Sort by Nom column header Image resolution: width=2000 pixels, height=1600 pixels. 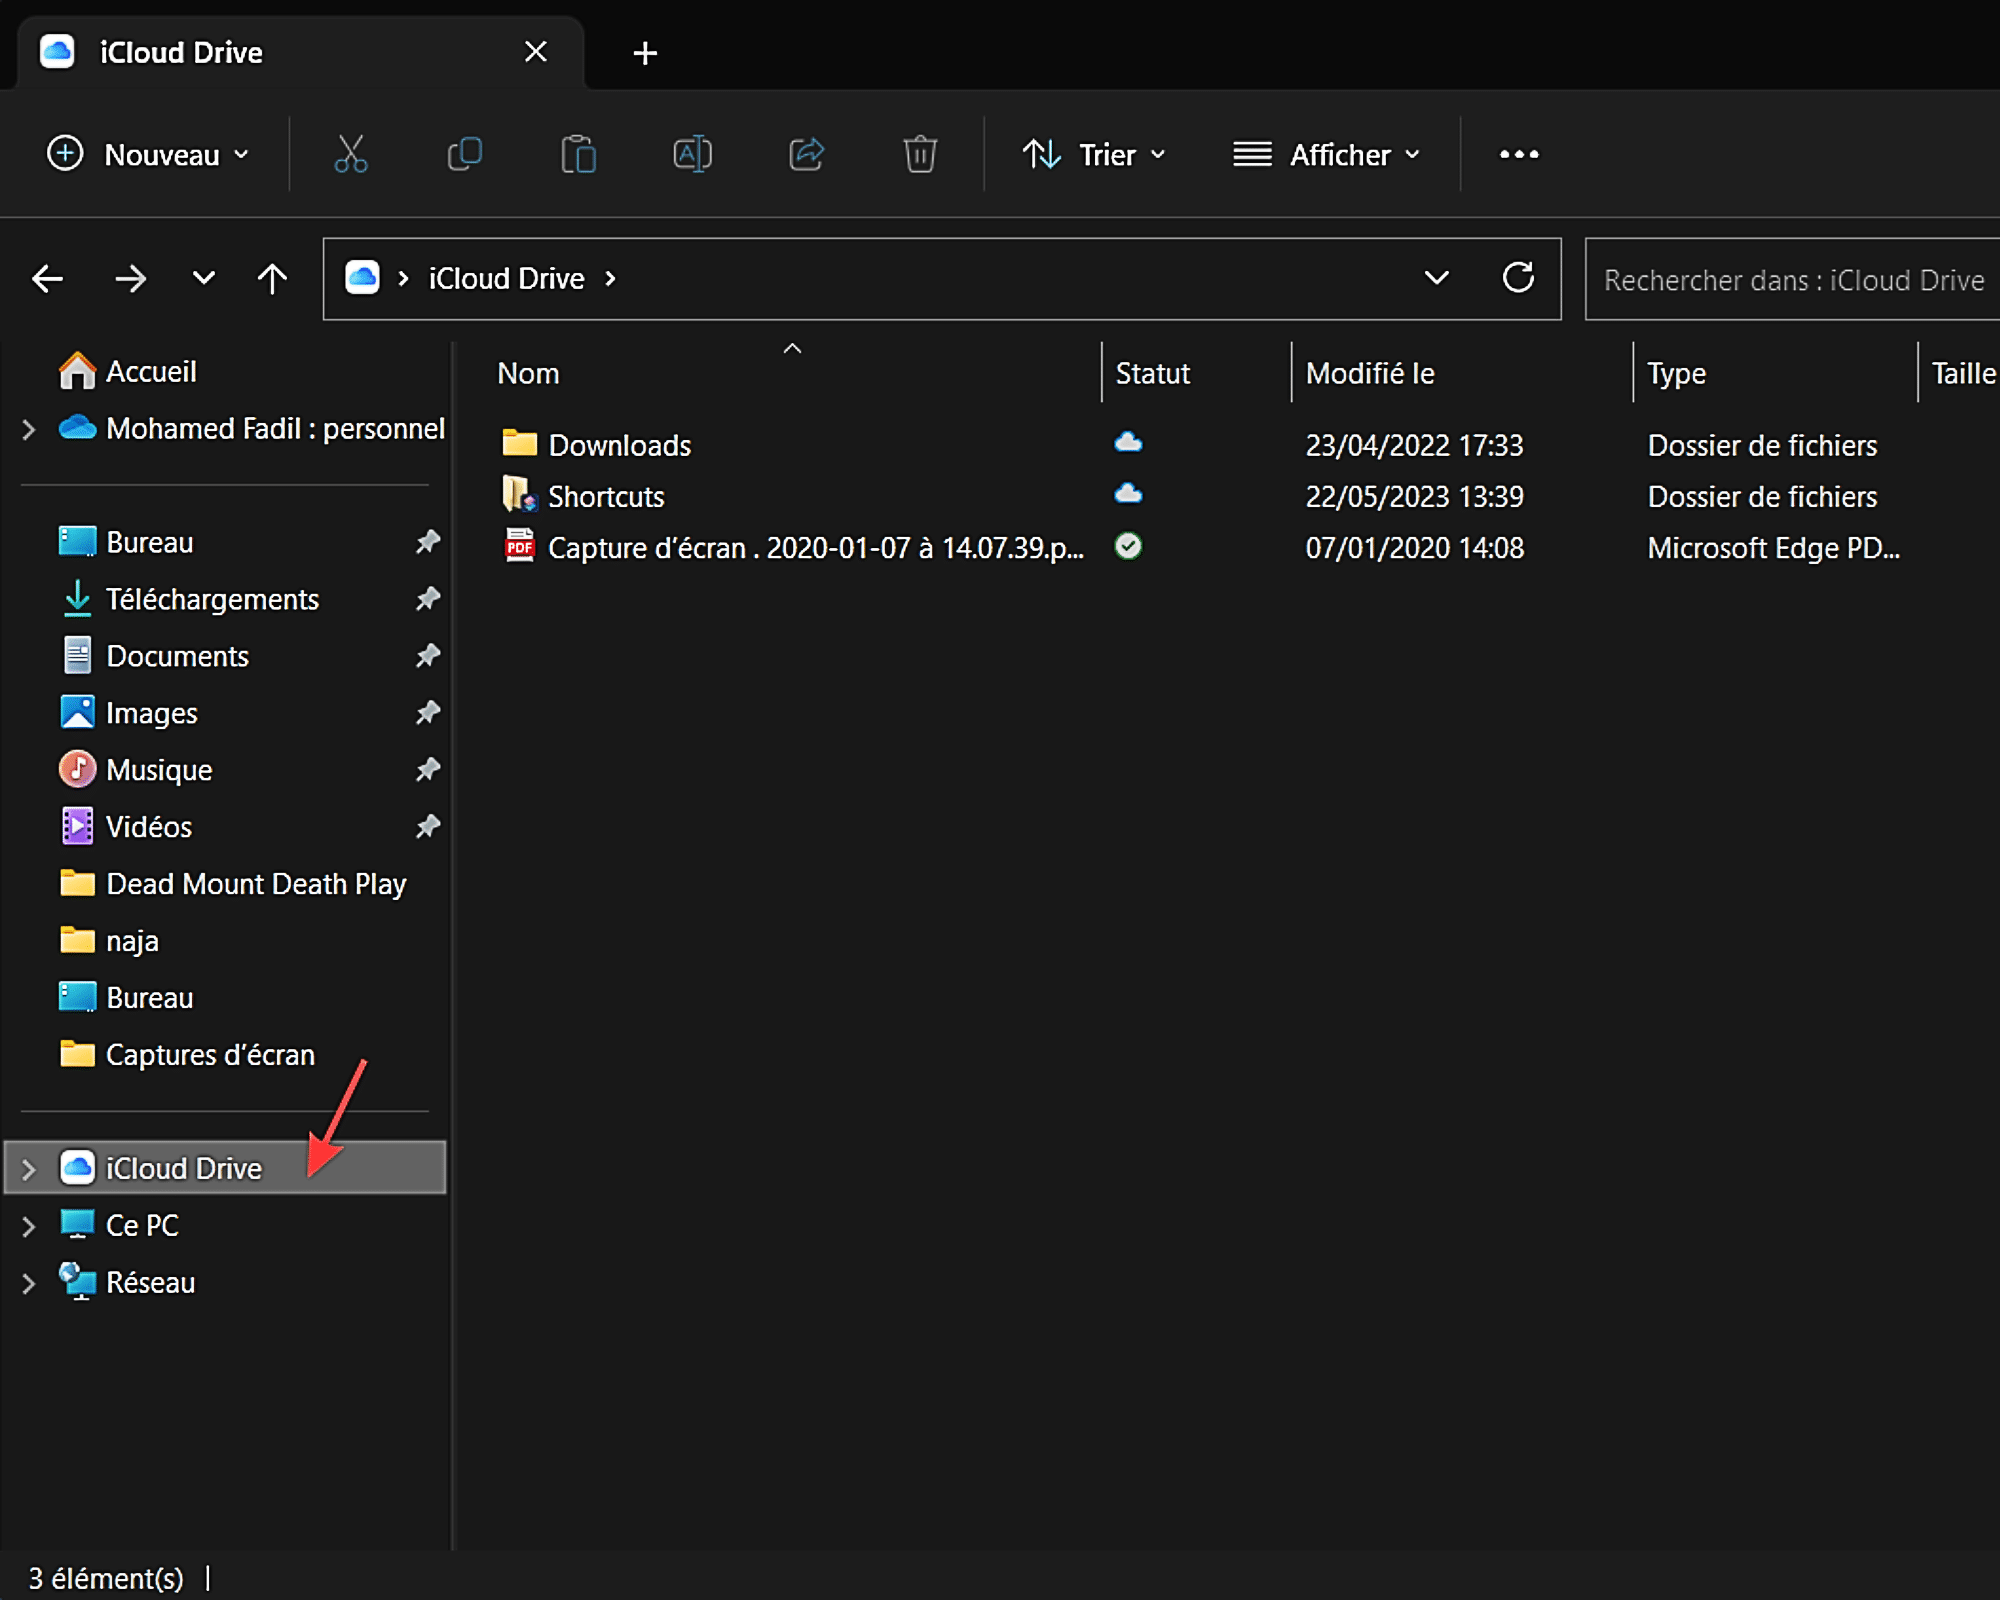pos(528,373)
